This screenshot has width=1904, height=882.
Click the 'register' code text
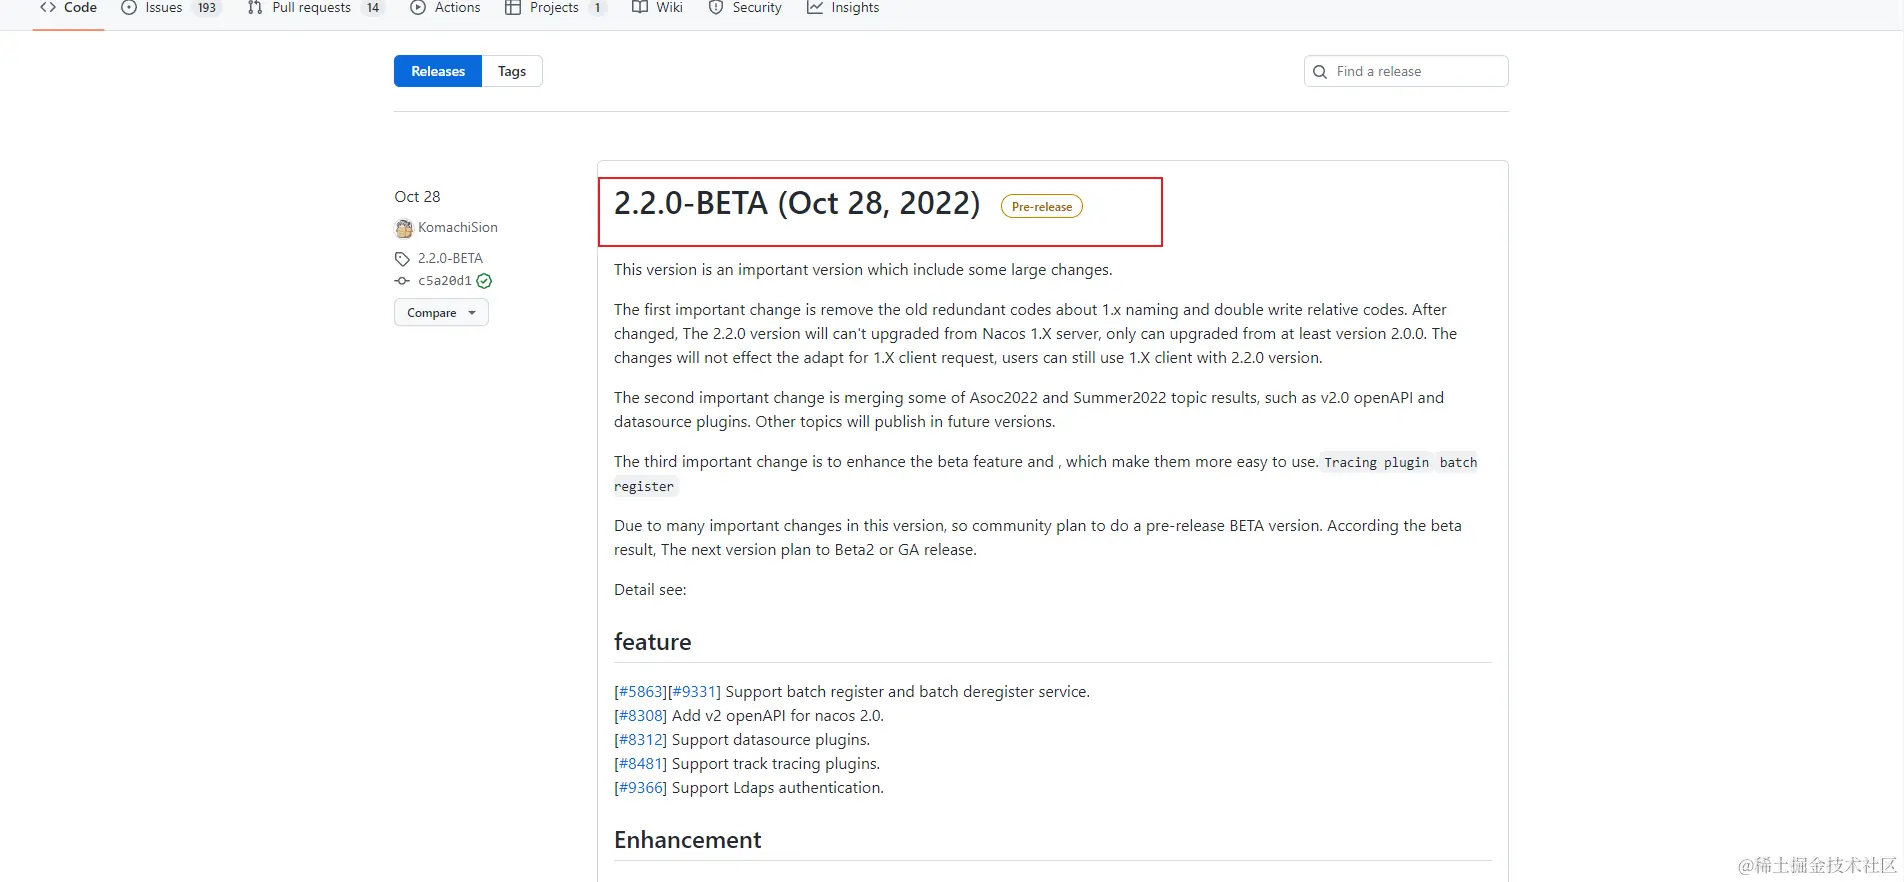click(x=644, y=486)
